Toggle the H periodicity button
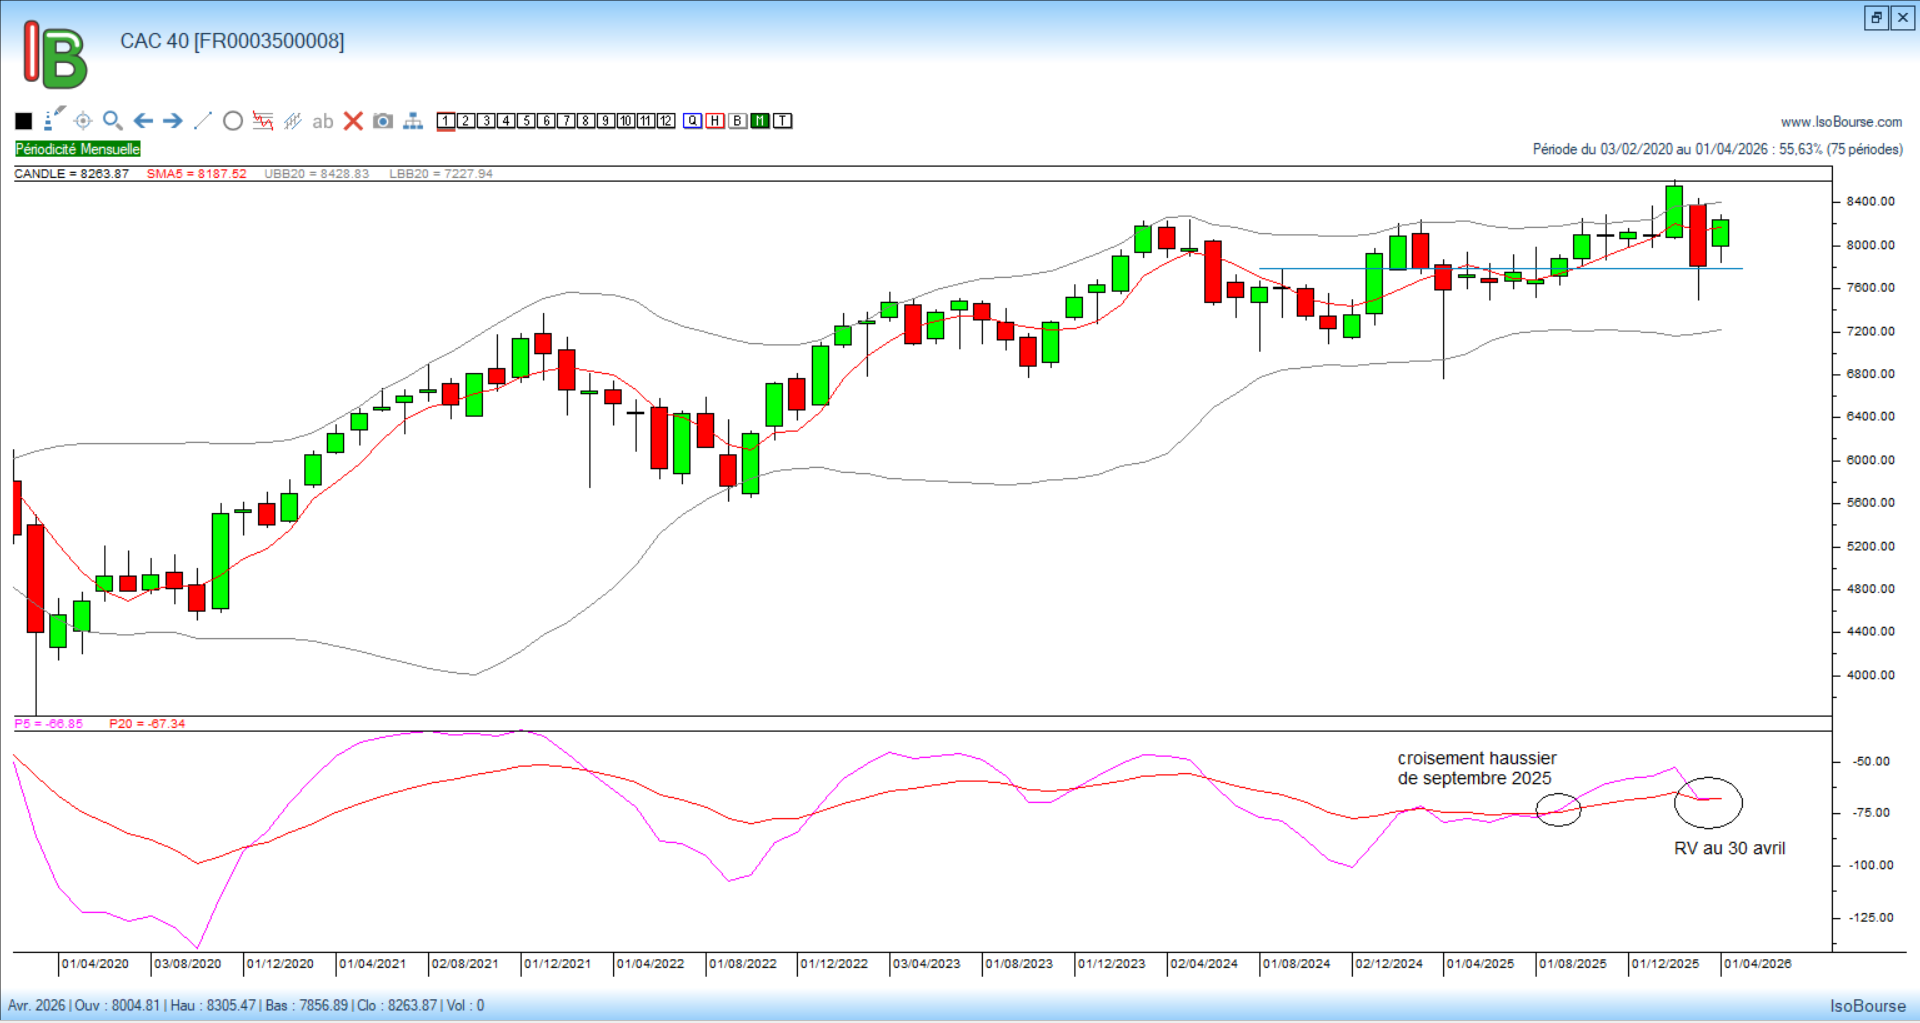The width and height of the screenshot is (1920, 1023). click(x=715, y=121)
